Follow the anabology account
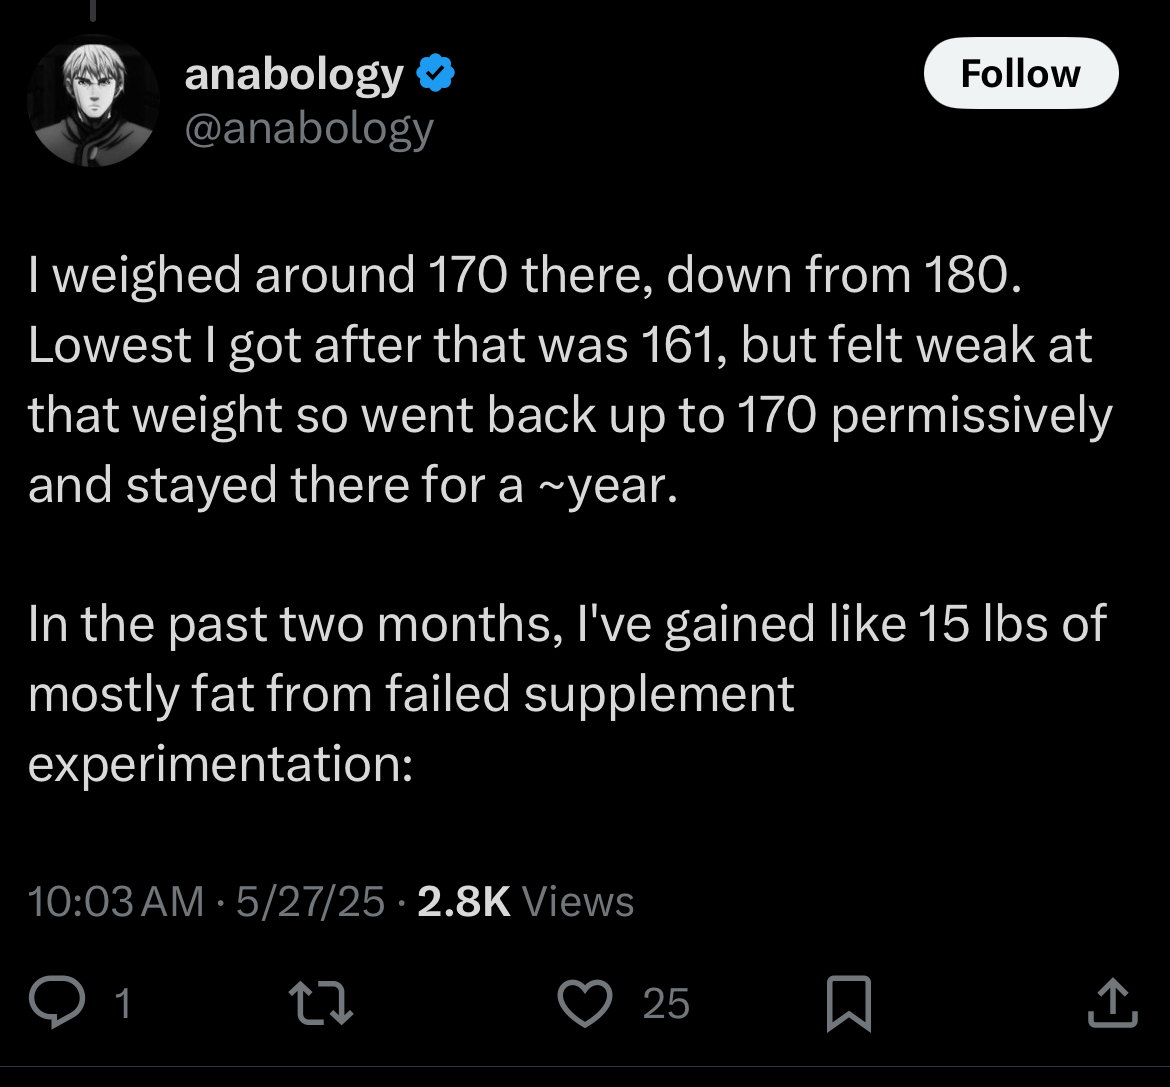Viewport: 1170px width, 1087px height. click(x=1021, y=73)
